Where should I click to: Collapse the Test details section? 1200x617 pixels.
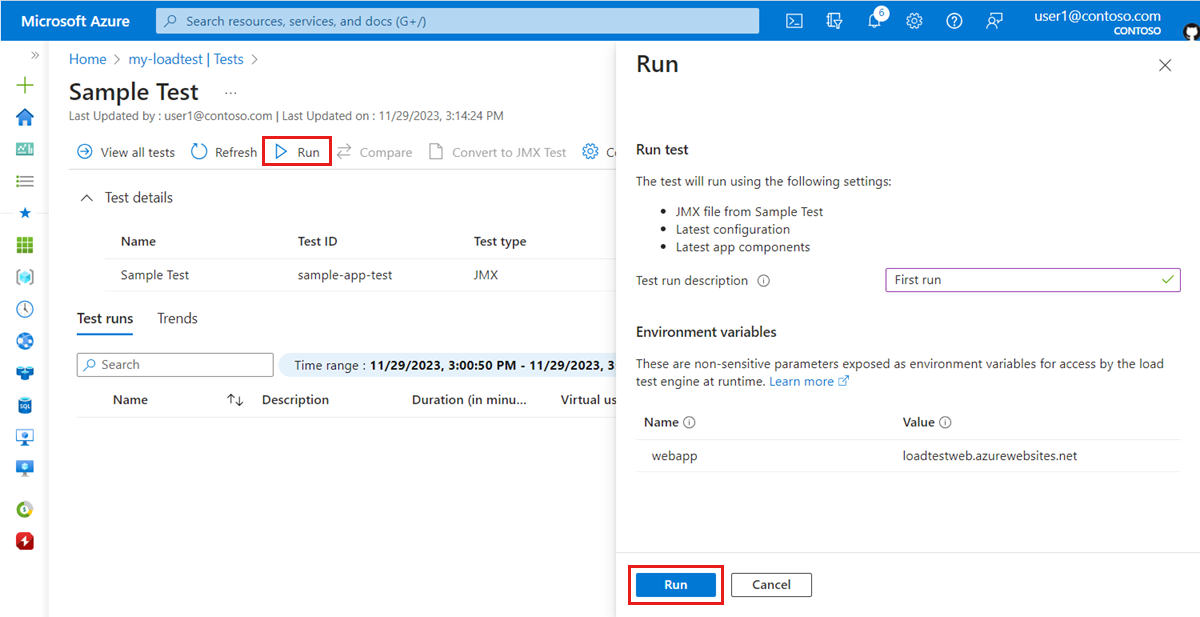click(x=86, y=197)
